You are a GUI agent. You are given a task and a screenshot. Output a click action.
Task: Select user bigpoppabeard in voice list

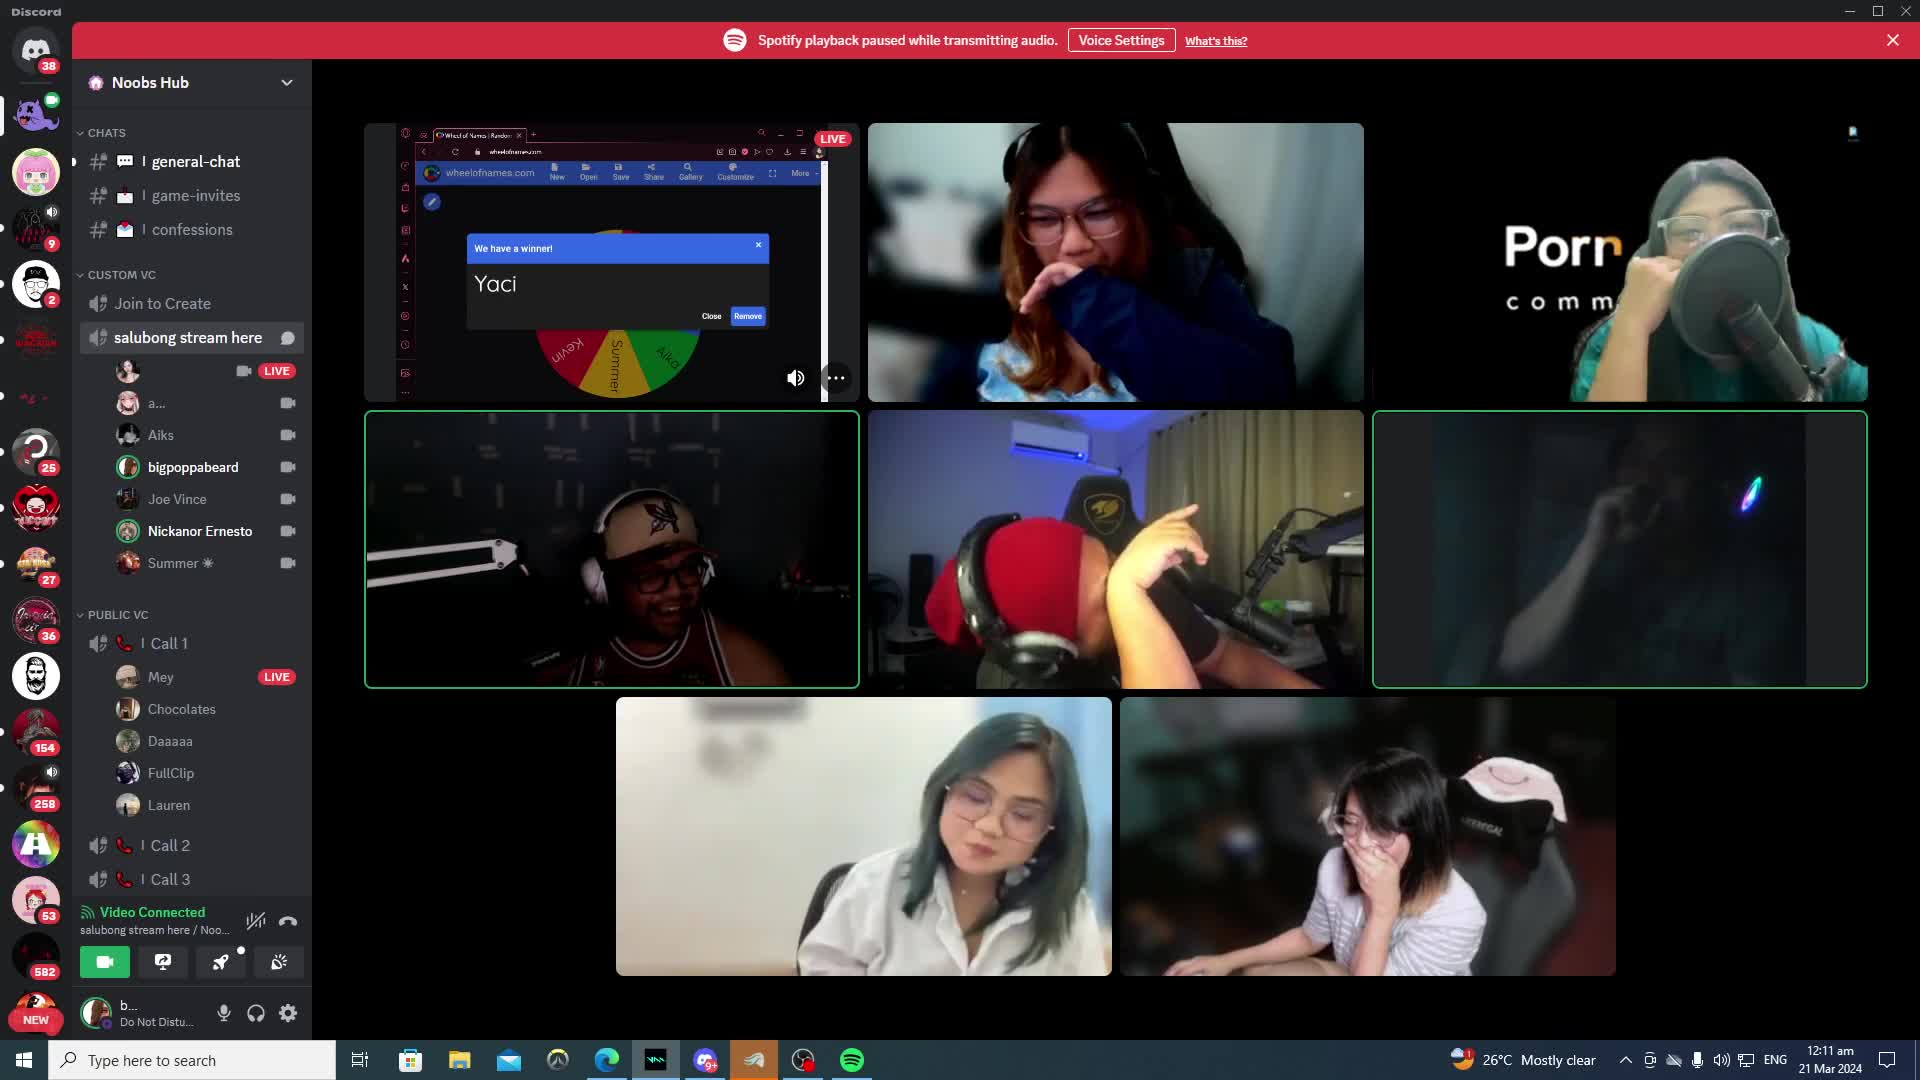coord(205,467)
